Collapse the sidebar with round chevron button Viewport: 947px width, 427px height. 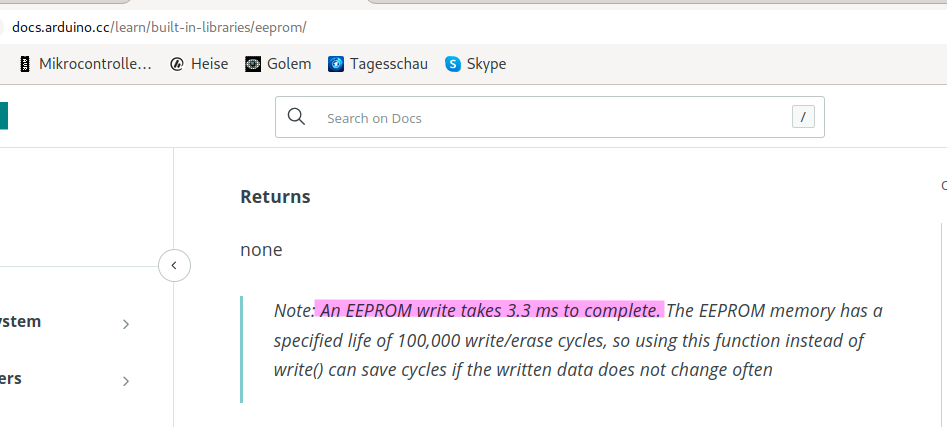click(174, 265)
